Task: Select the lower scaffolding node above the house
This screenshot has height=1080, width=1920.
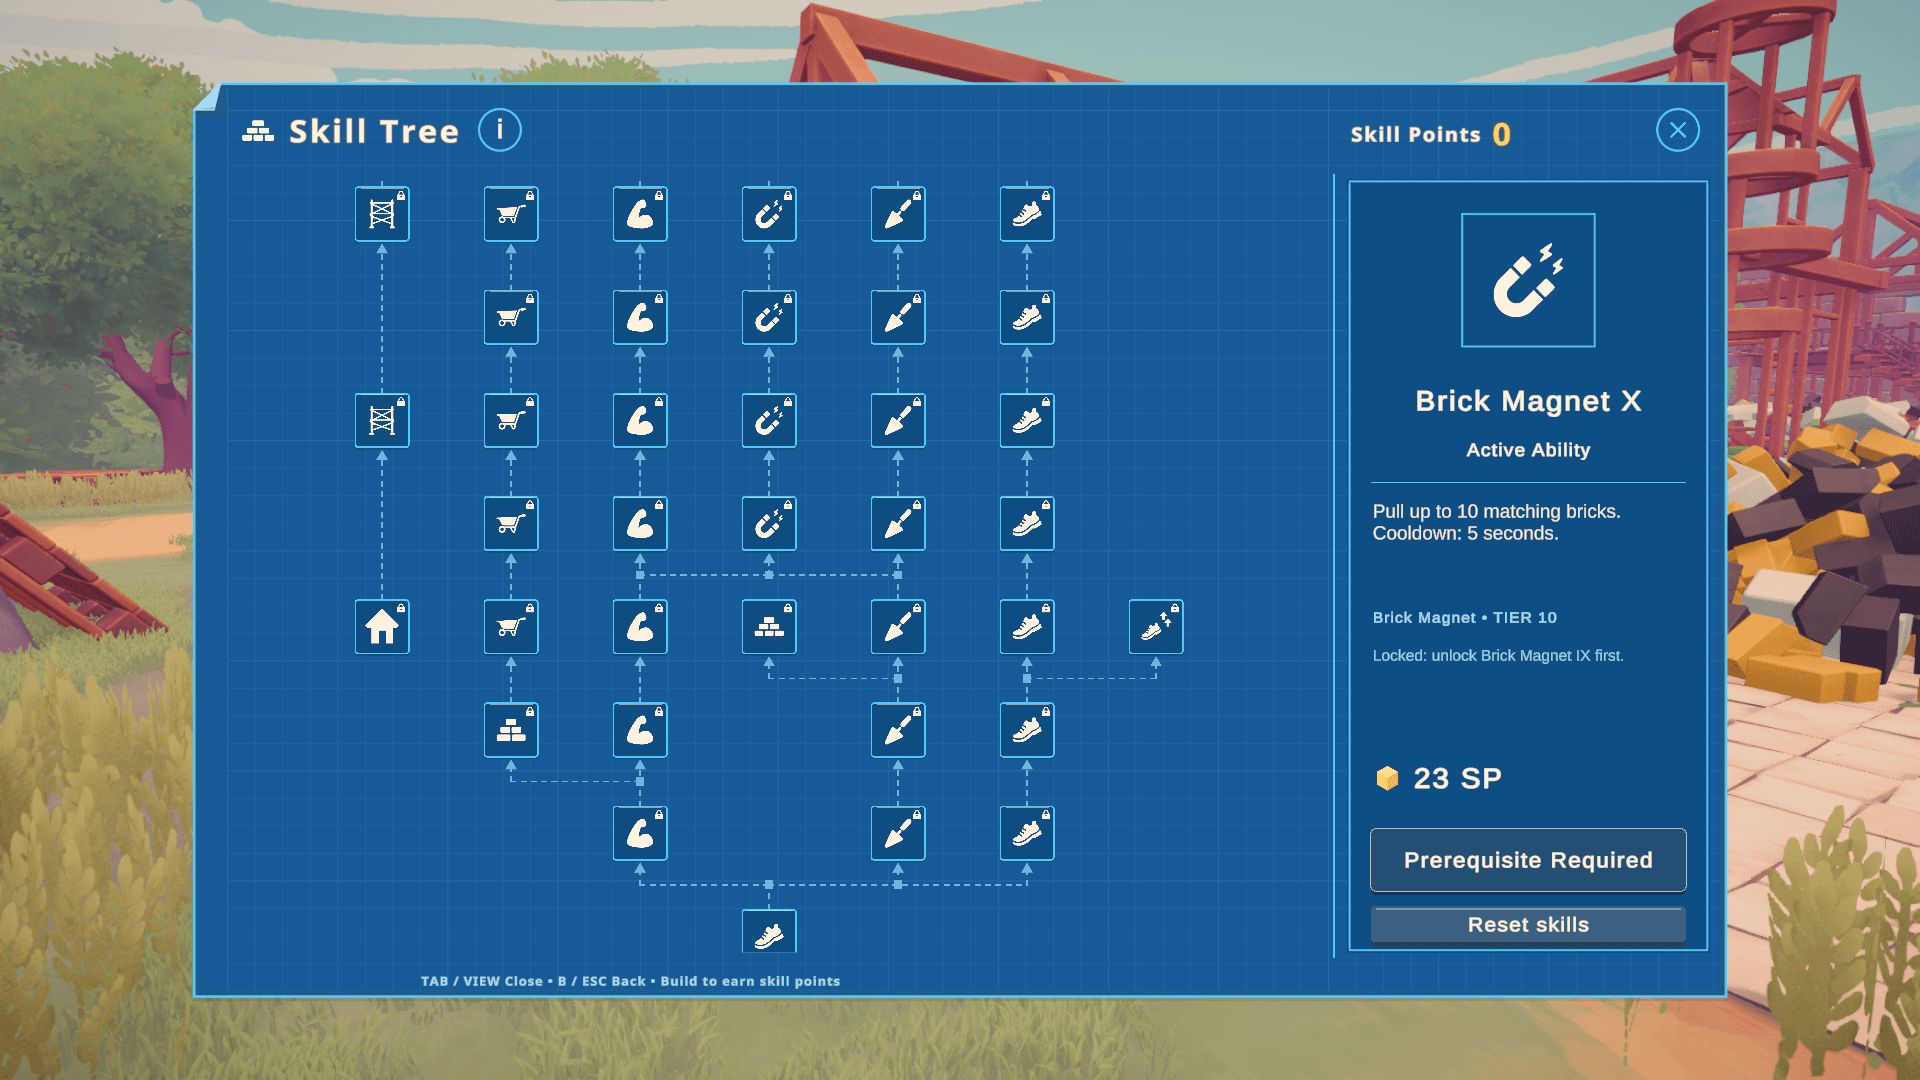Action: pos(382,420)
